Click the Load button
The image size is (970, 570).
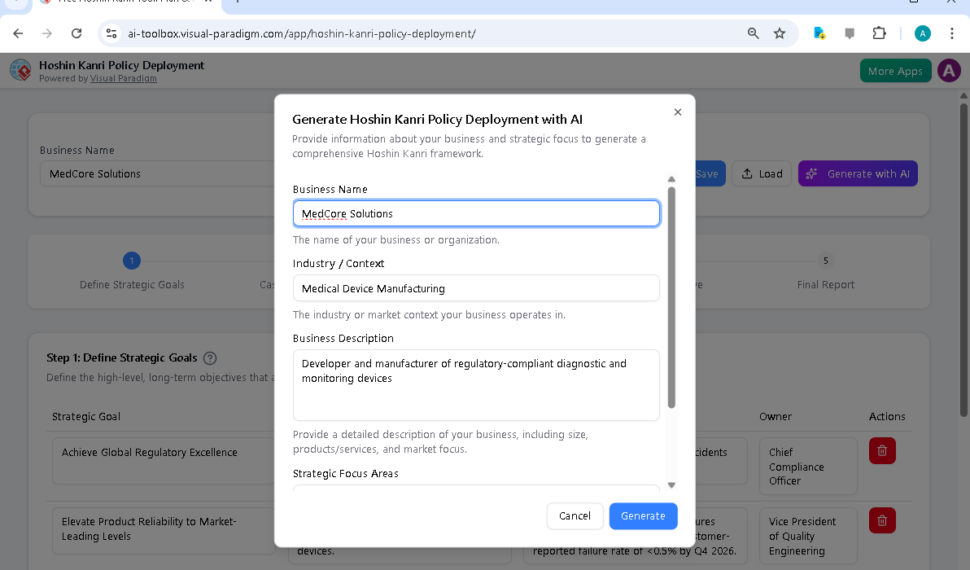coord(761,174)
